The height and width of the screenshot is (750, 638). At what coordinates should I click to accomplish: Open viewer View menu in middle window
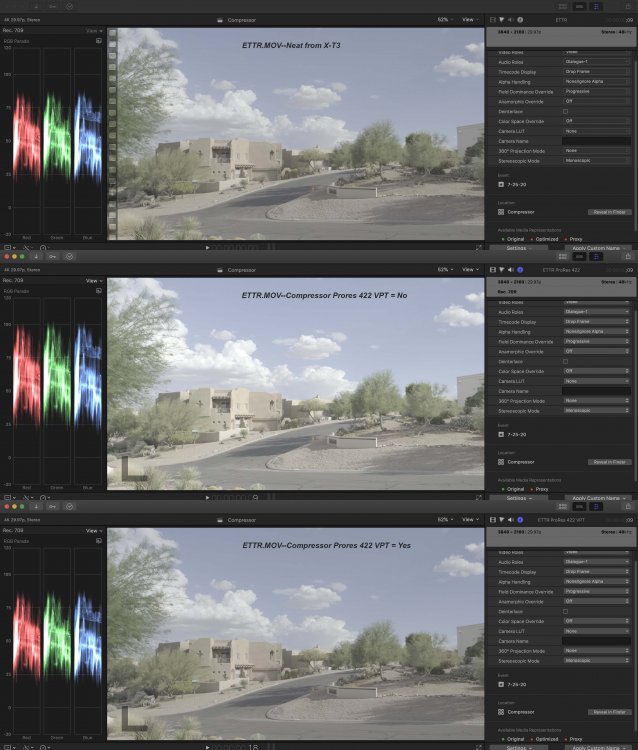point(470,269)
